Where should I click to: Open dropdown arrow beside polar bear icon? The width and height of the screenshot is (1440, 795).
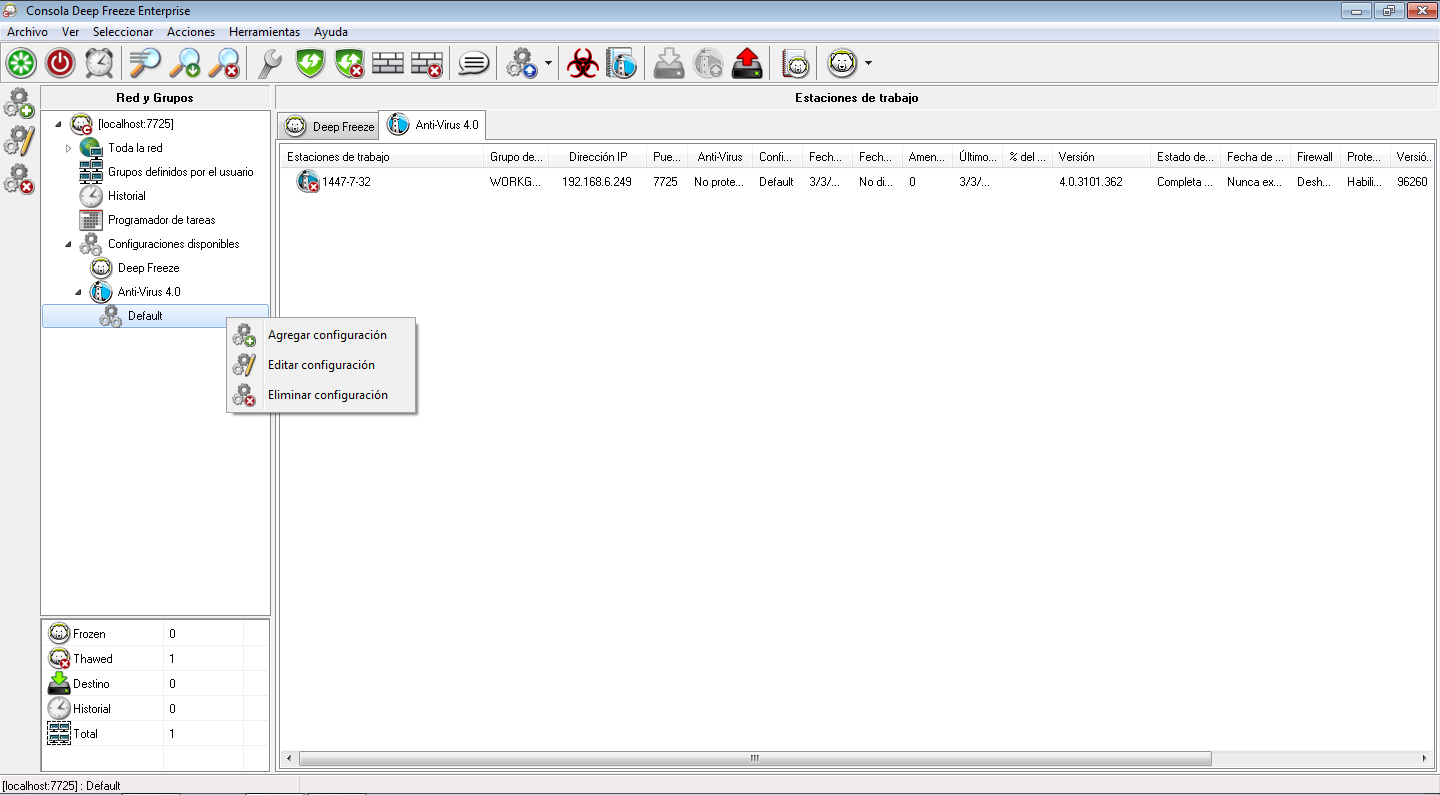[x=868, y=64]
